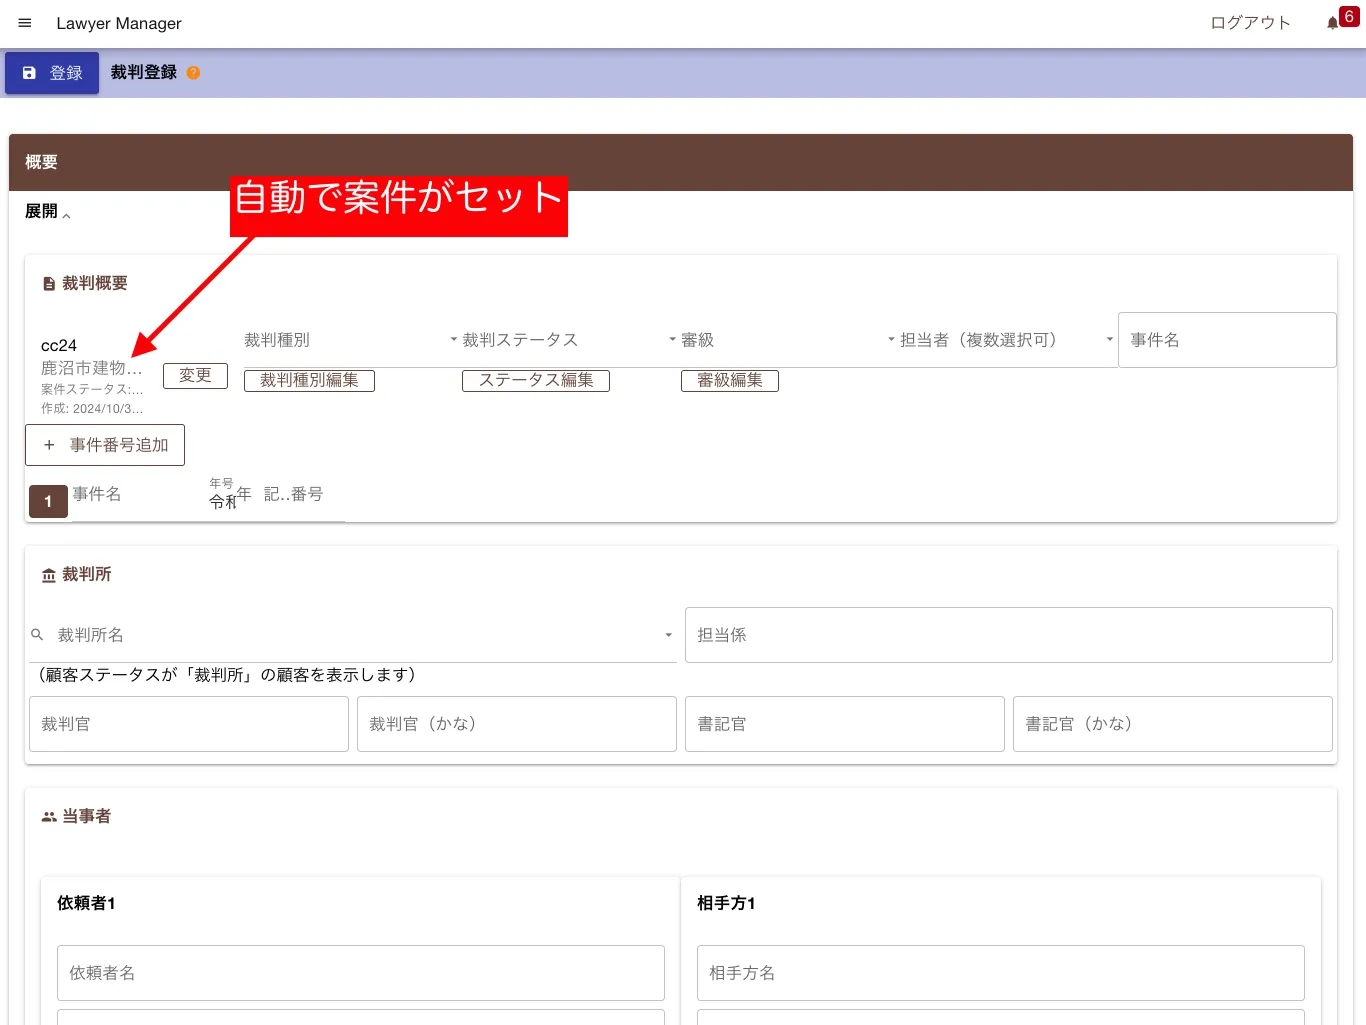This screenshot has width=1366, height=1025.
Task: Click the 裁判所名 search combo box
Action: 353,635
